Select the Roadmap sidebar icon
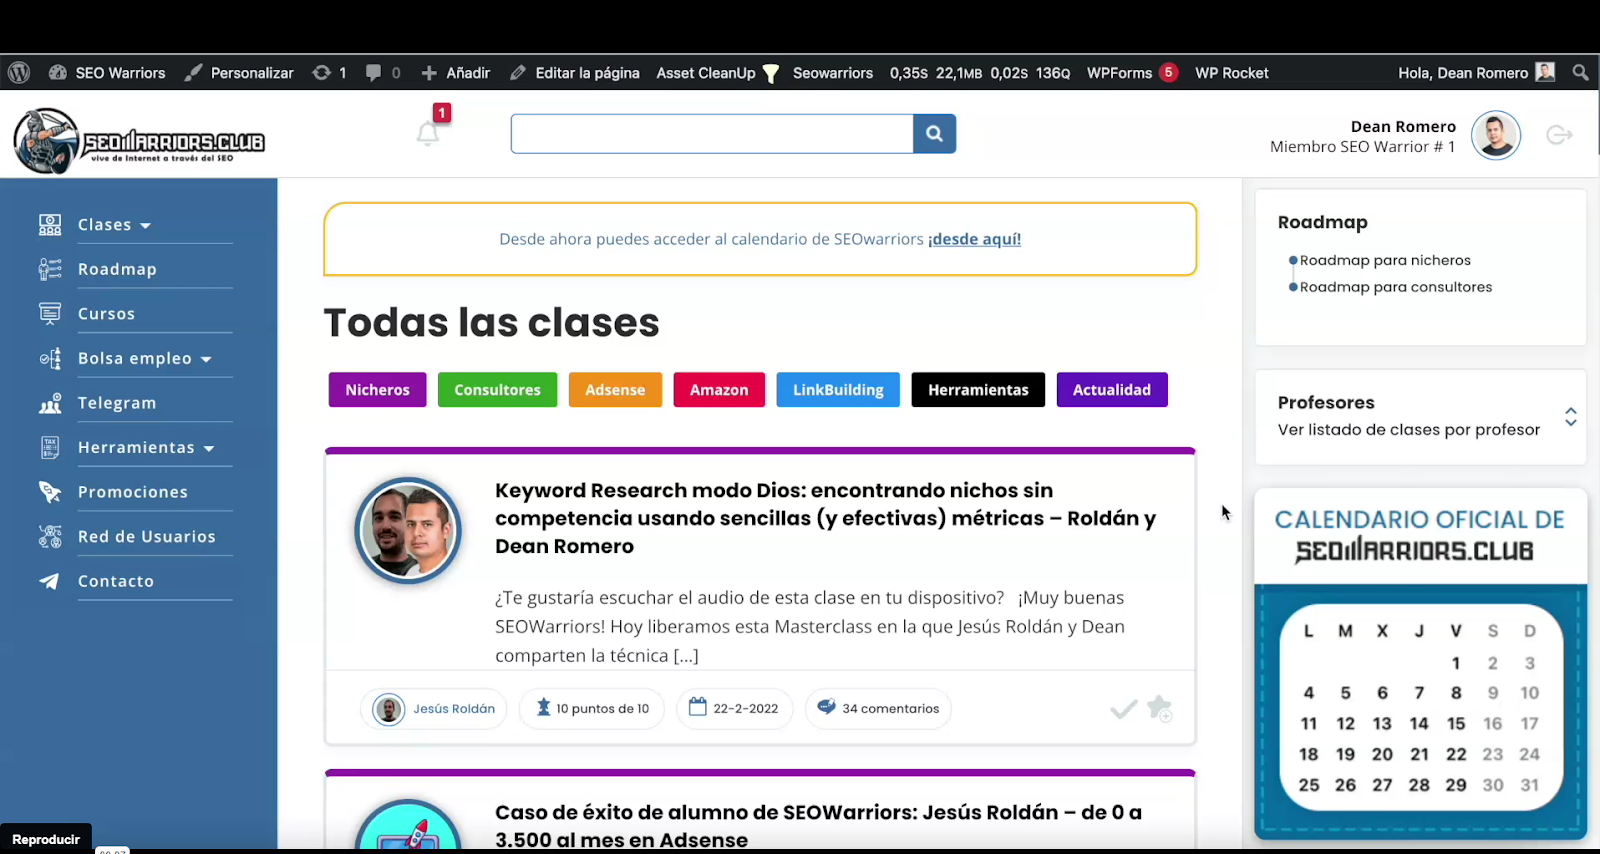 50,269
